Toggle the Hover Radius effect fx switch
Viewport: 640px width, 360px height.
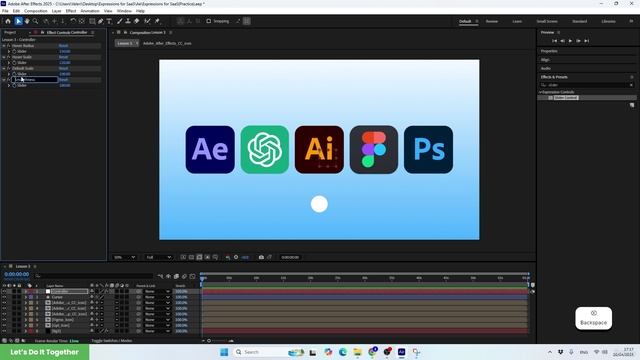(x=9, y=46)
